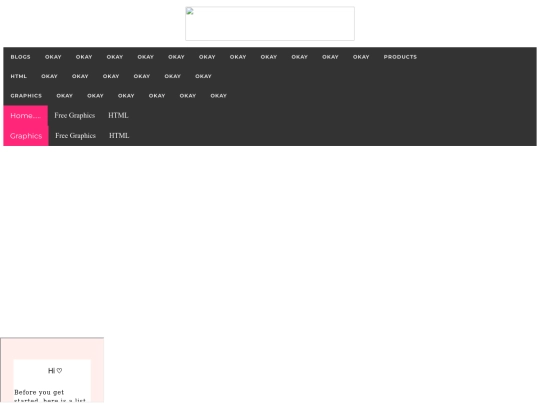Image resolution: width=540 pixels, height=405 pixels.
Task: Click the OKAY link right after BLOGS
Action: [53, 57]
